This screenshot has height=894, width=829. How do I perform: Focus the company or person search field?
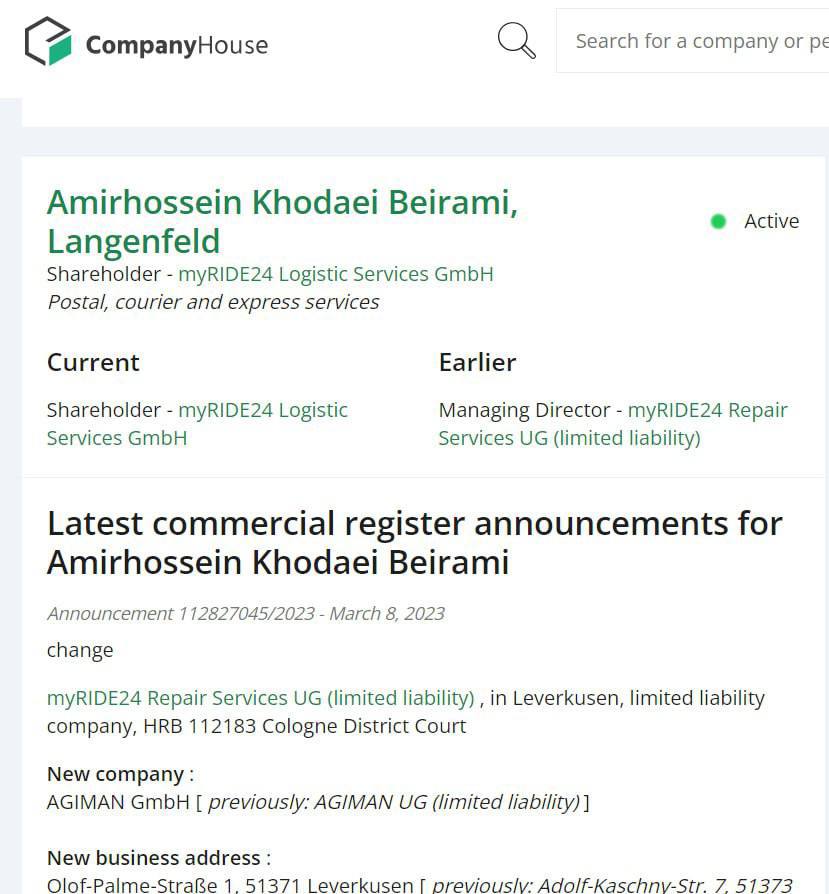tap(692, 41)
